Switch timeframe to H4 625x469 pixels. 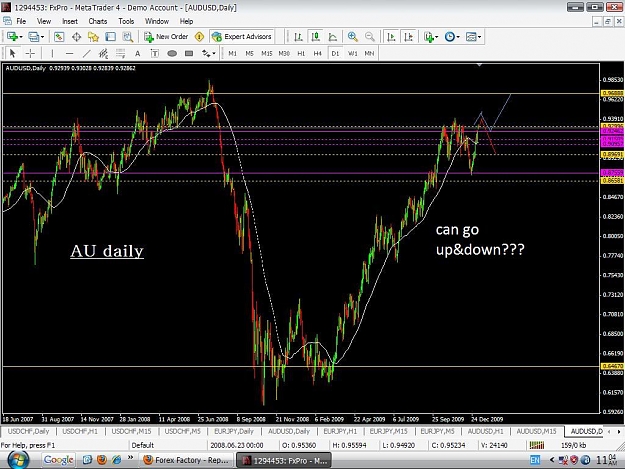[318, 53]
